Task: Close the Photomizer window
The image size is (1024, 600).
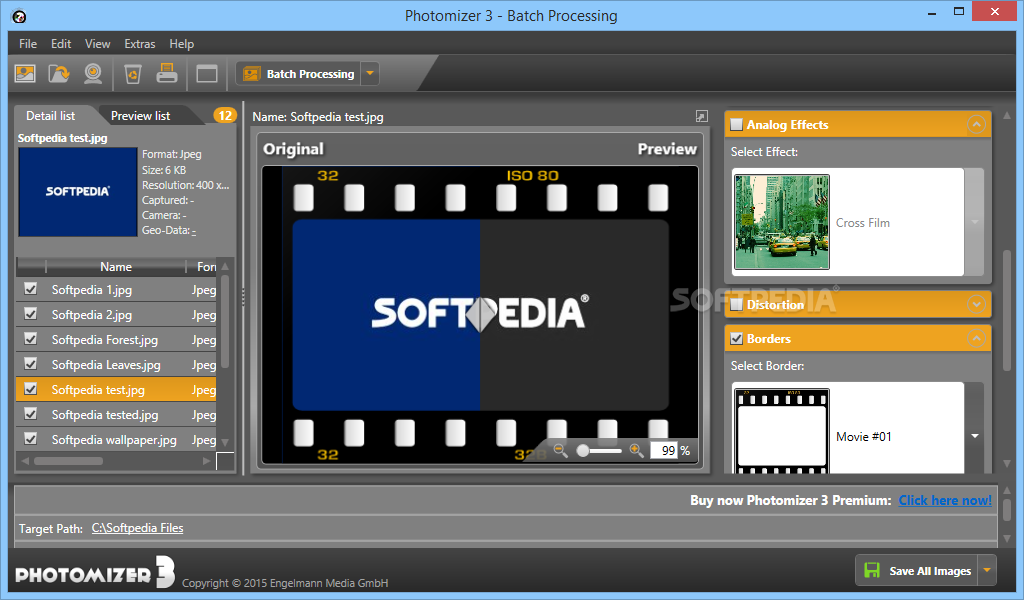Action: tap(995, 11)
